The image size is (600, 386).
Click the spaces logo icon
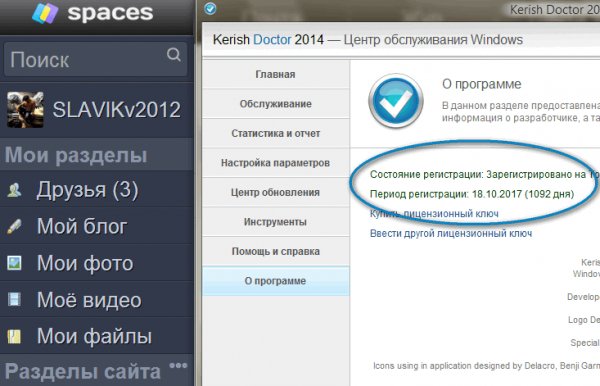tap(45, 13)
